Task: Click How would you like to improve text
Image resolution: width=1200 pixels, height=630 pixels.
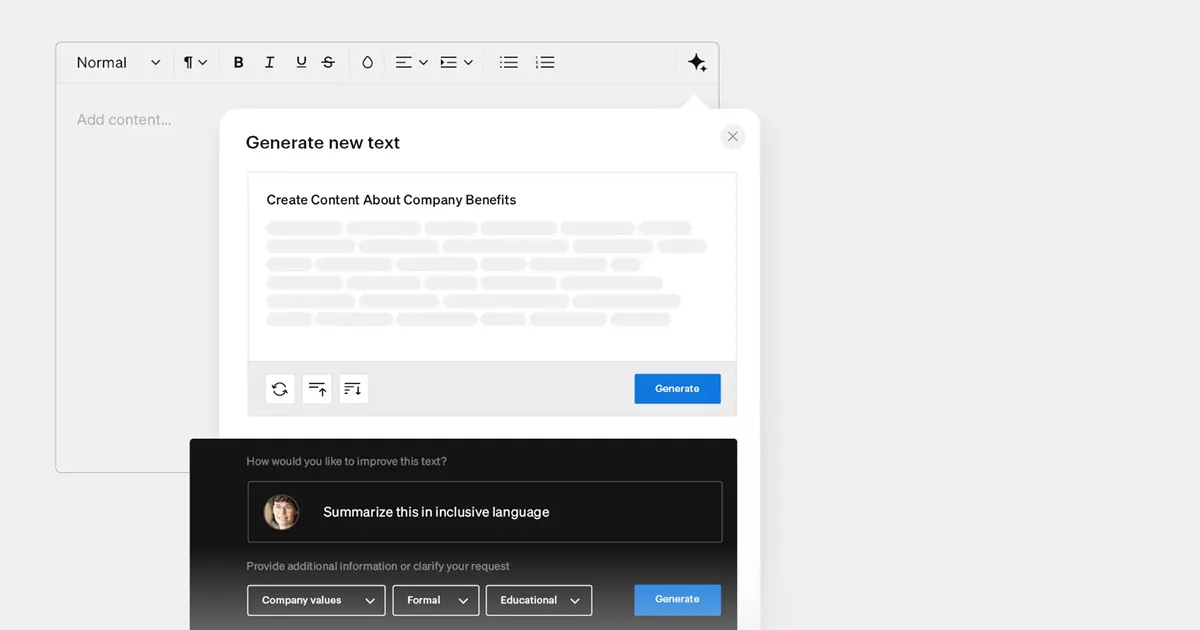Action: click(x=346, y=462)
